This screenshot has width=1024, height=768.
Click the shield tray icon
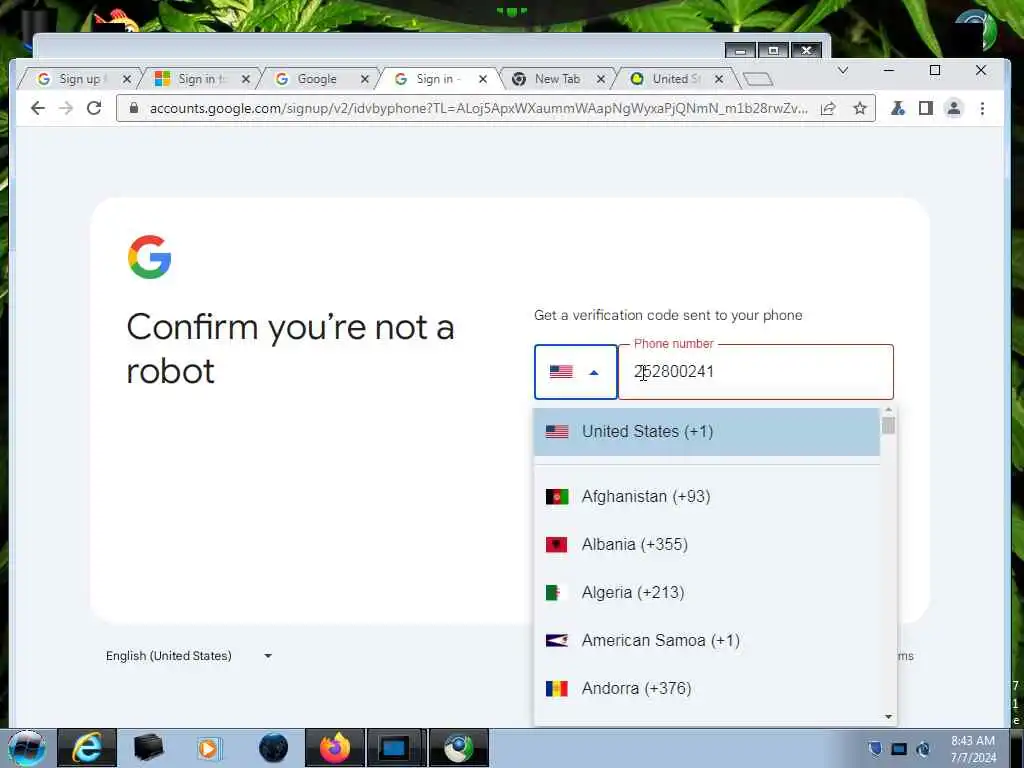click(874, 749)
